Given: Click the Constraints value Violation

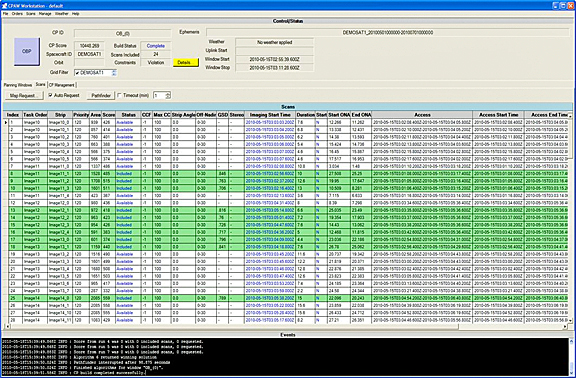Looking at the screenshot, I should (156, 63).
